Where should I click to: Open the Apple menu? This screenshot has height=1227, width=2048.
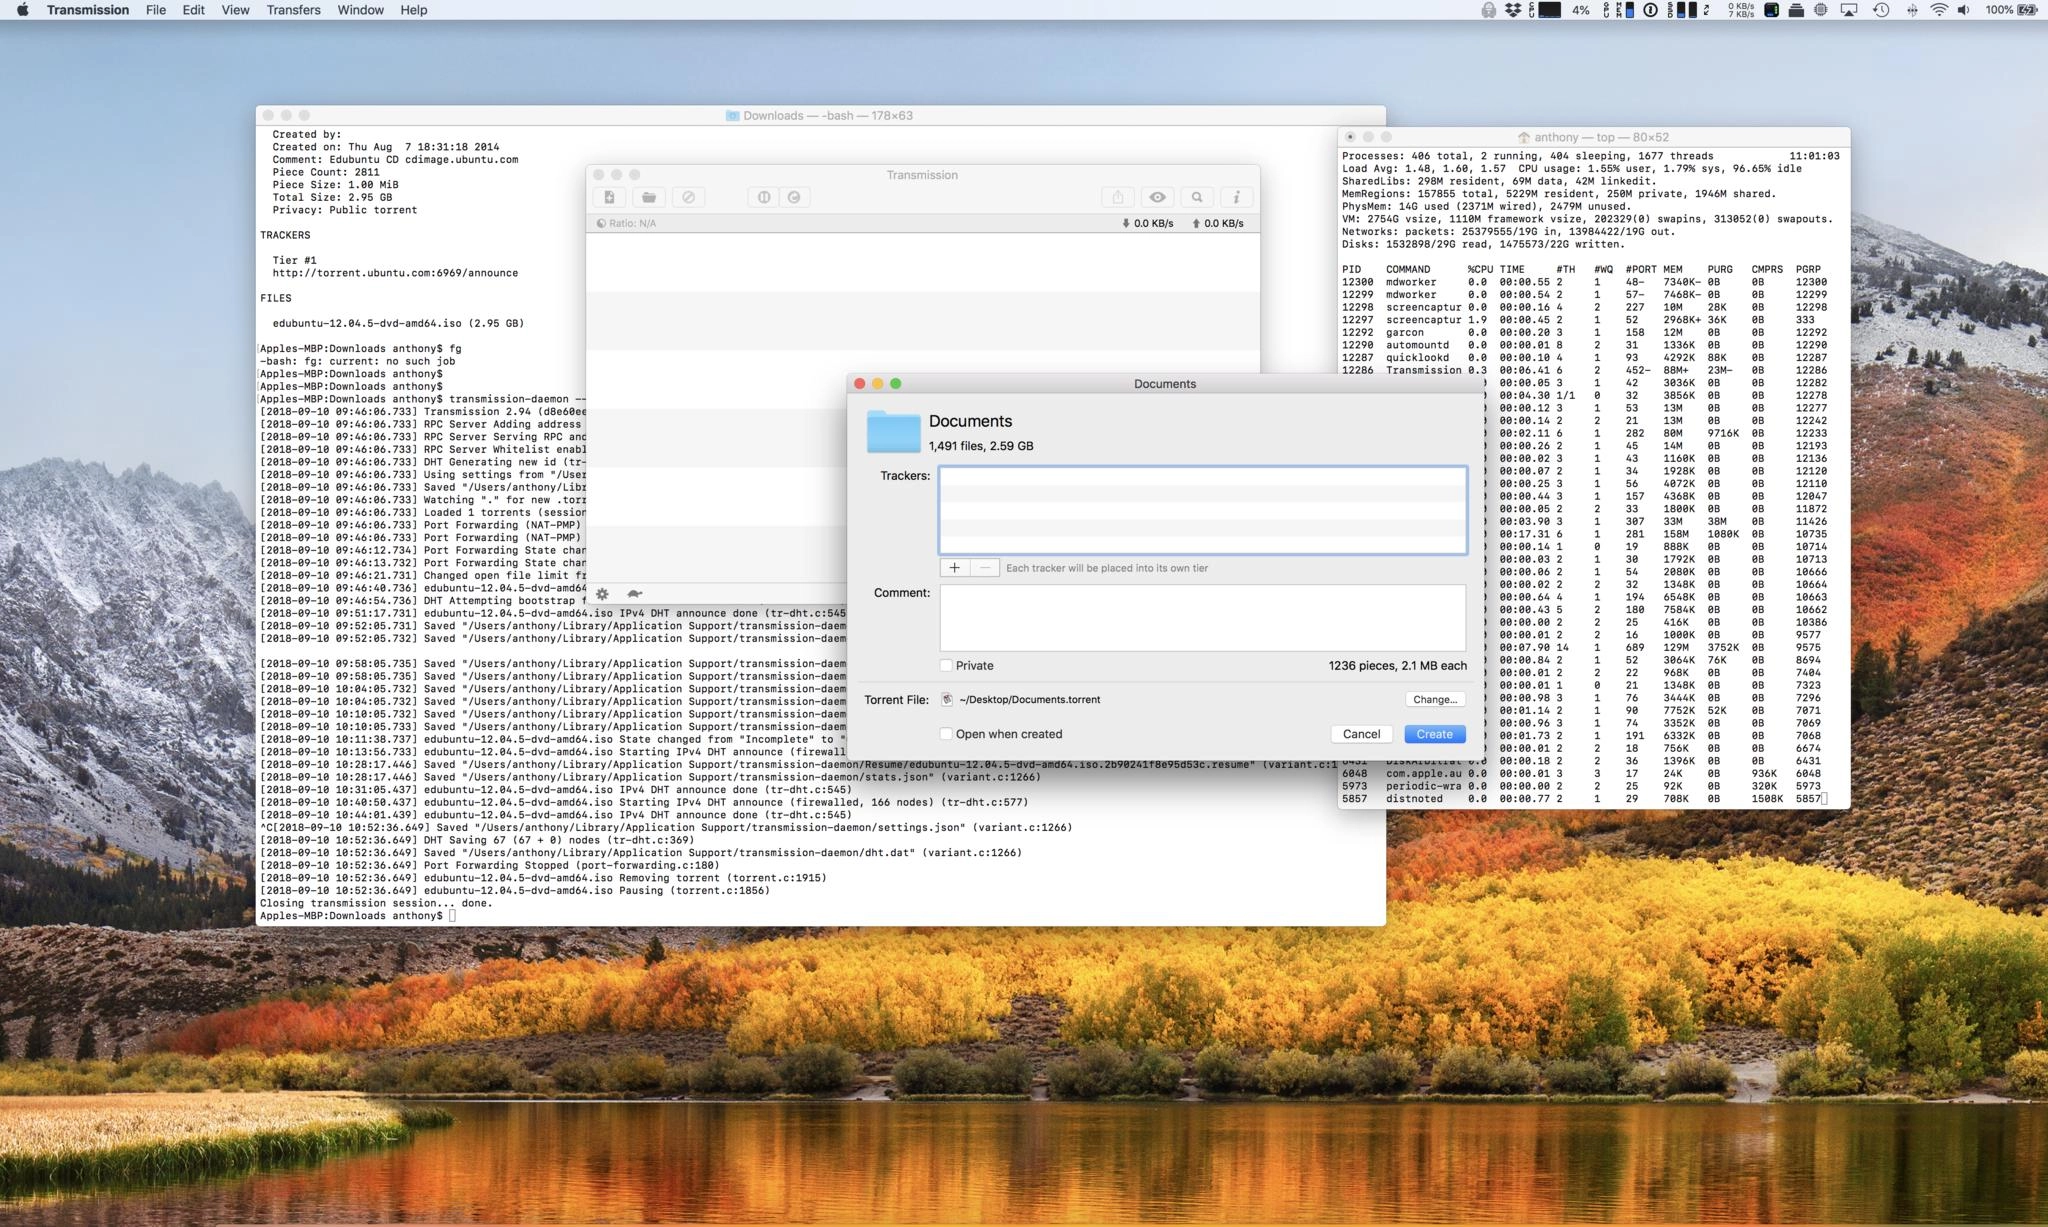[x=22, y=10]
